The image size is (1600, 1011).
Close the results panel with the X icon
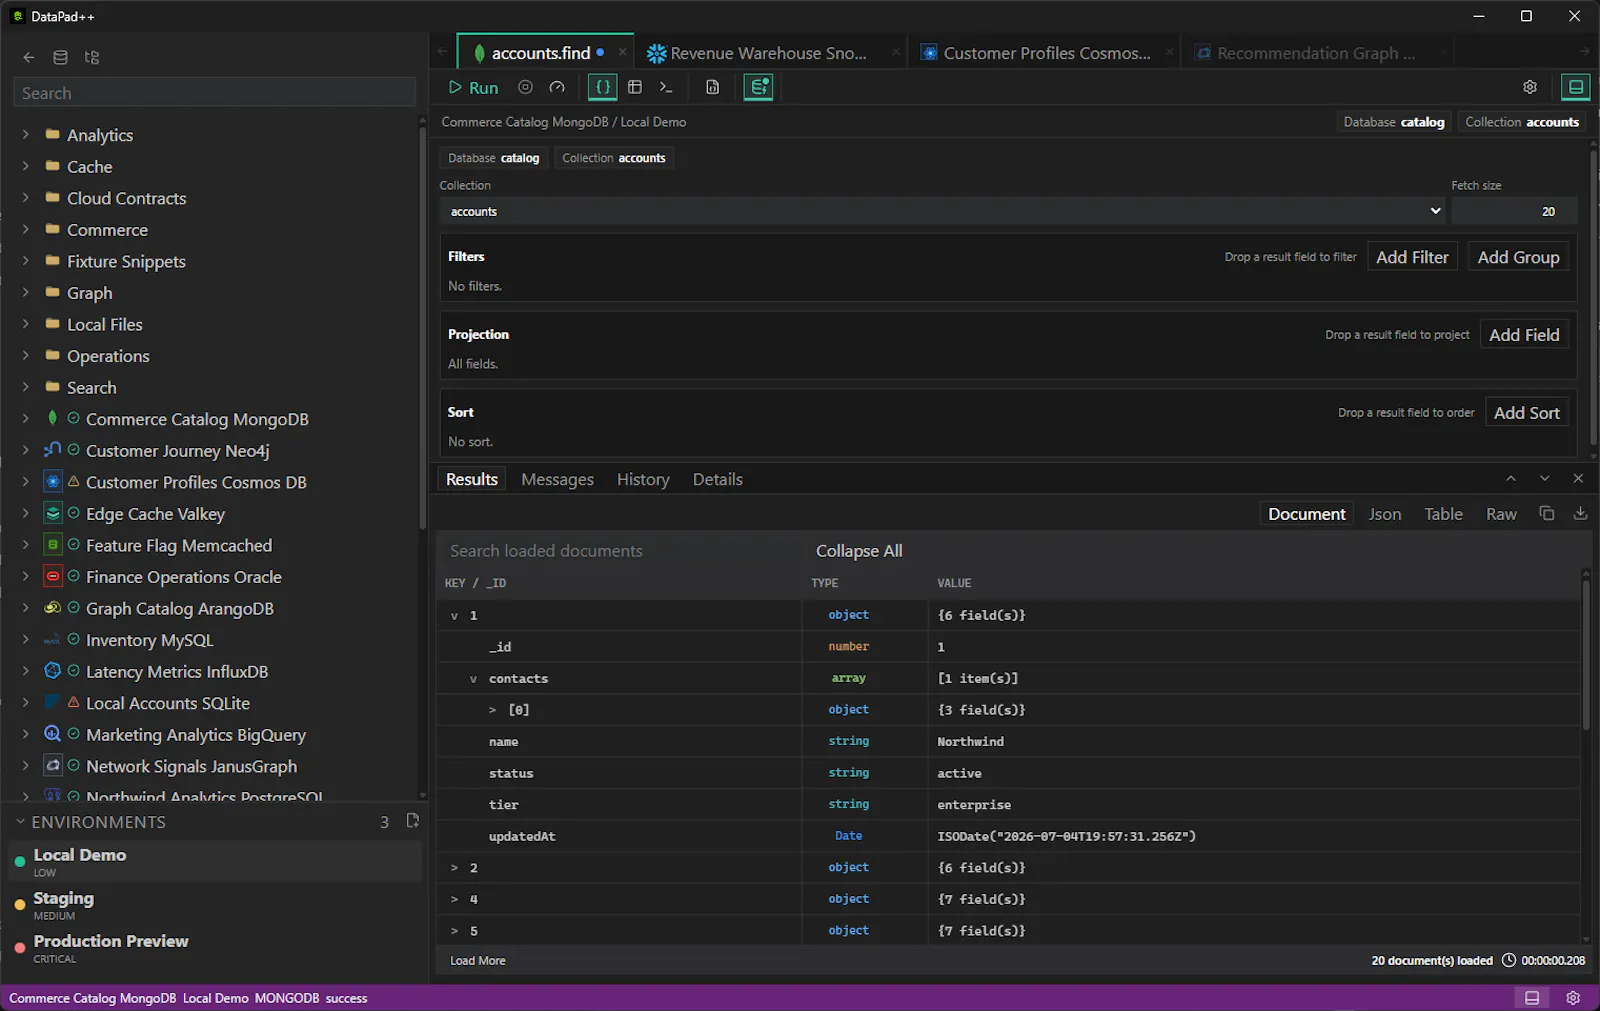pos(1578,479)
